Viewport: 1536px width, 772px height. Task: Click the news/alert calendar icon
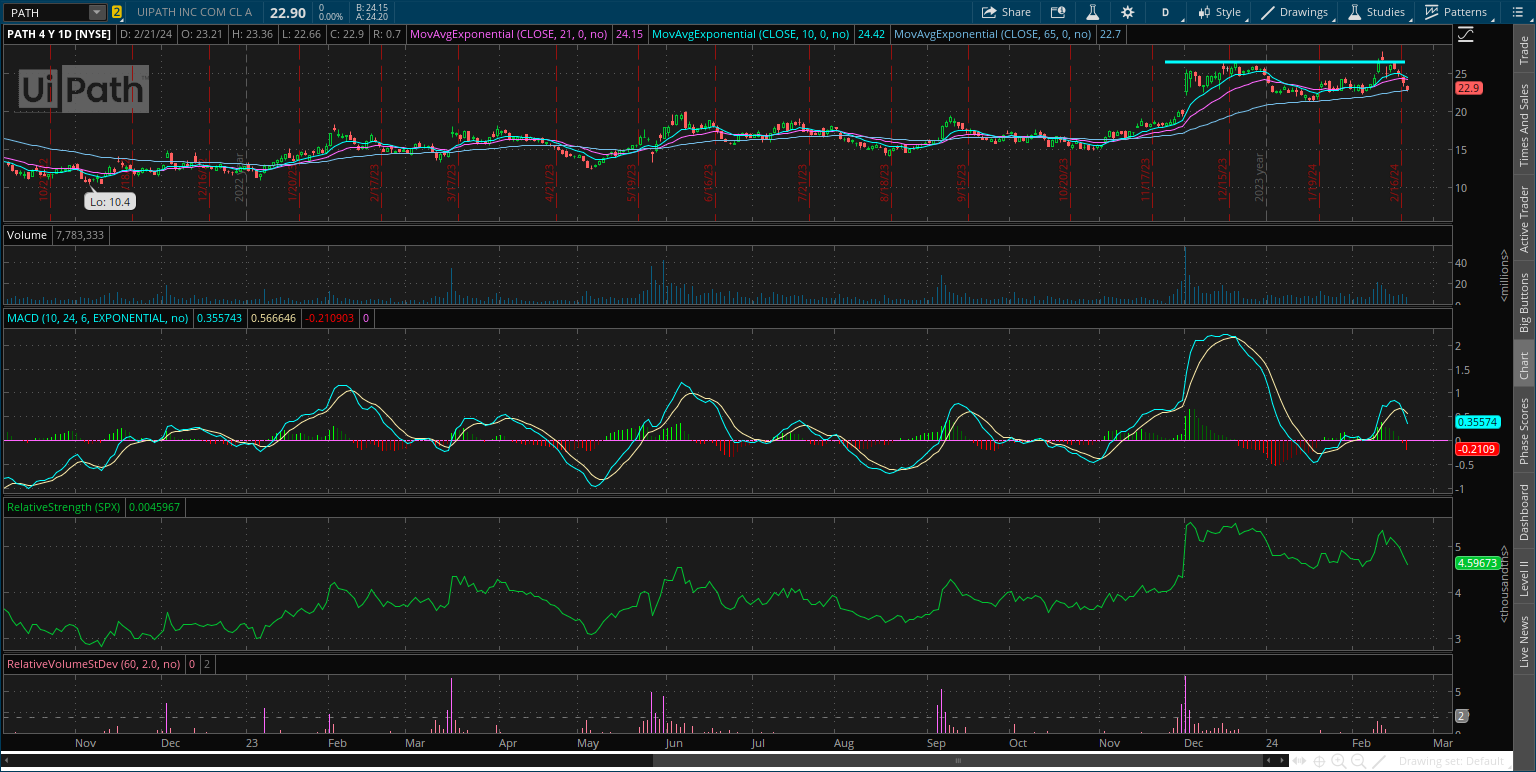coord(1058,12)
